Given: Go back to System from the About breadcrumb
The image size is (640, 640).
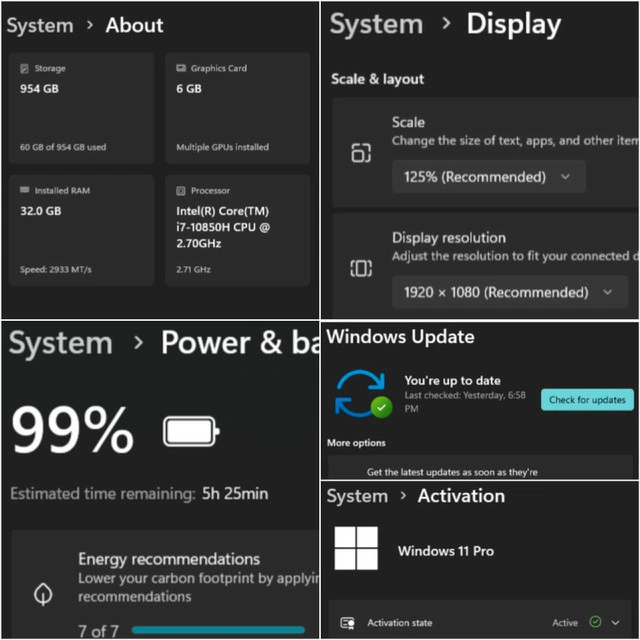Looking at the screenshot, I should click(x=40, y=26).
